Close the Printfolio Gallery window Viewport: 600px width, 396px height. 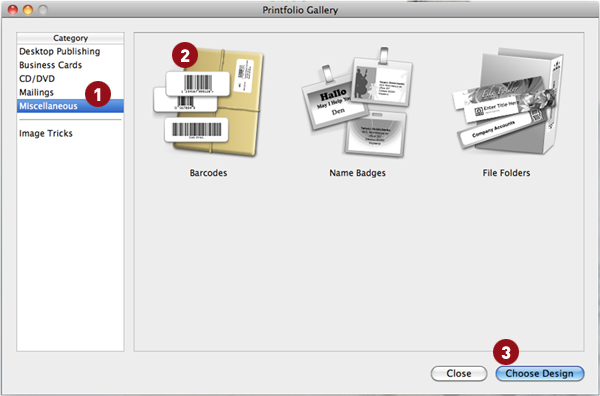[x=13, y=10]
